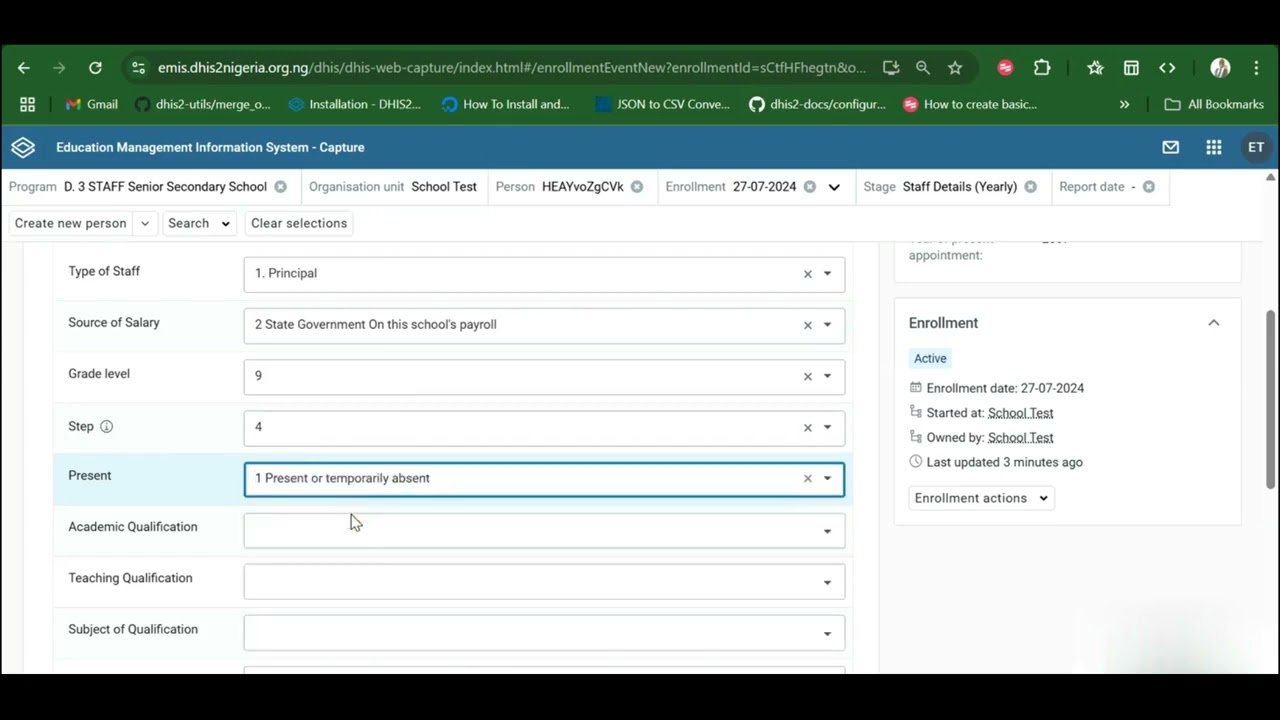Reload the page with refresh icon
Image resolution: width=1280 pixels, height=720 pixels.
[x=95, y=68]
